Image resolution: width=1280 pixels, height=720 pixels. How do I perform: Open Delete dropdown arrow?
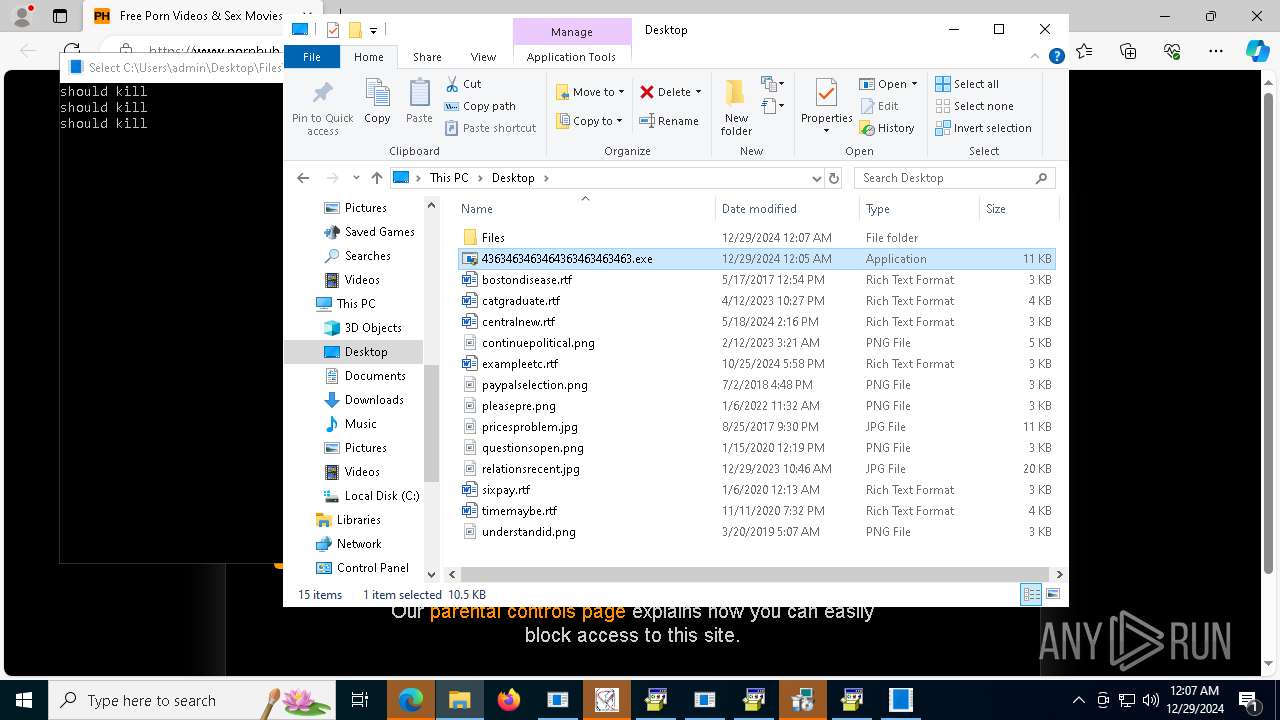pos(698,92)
